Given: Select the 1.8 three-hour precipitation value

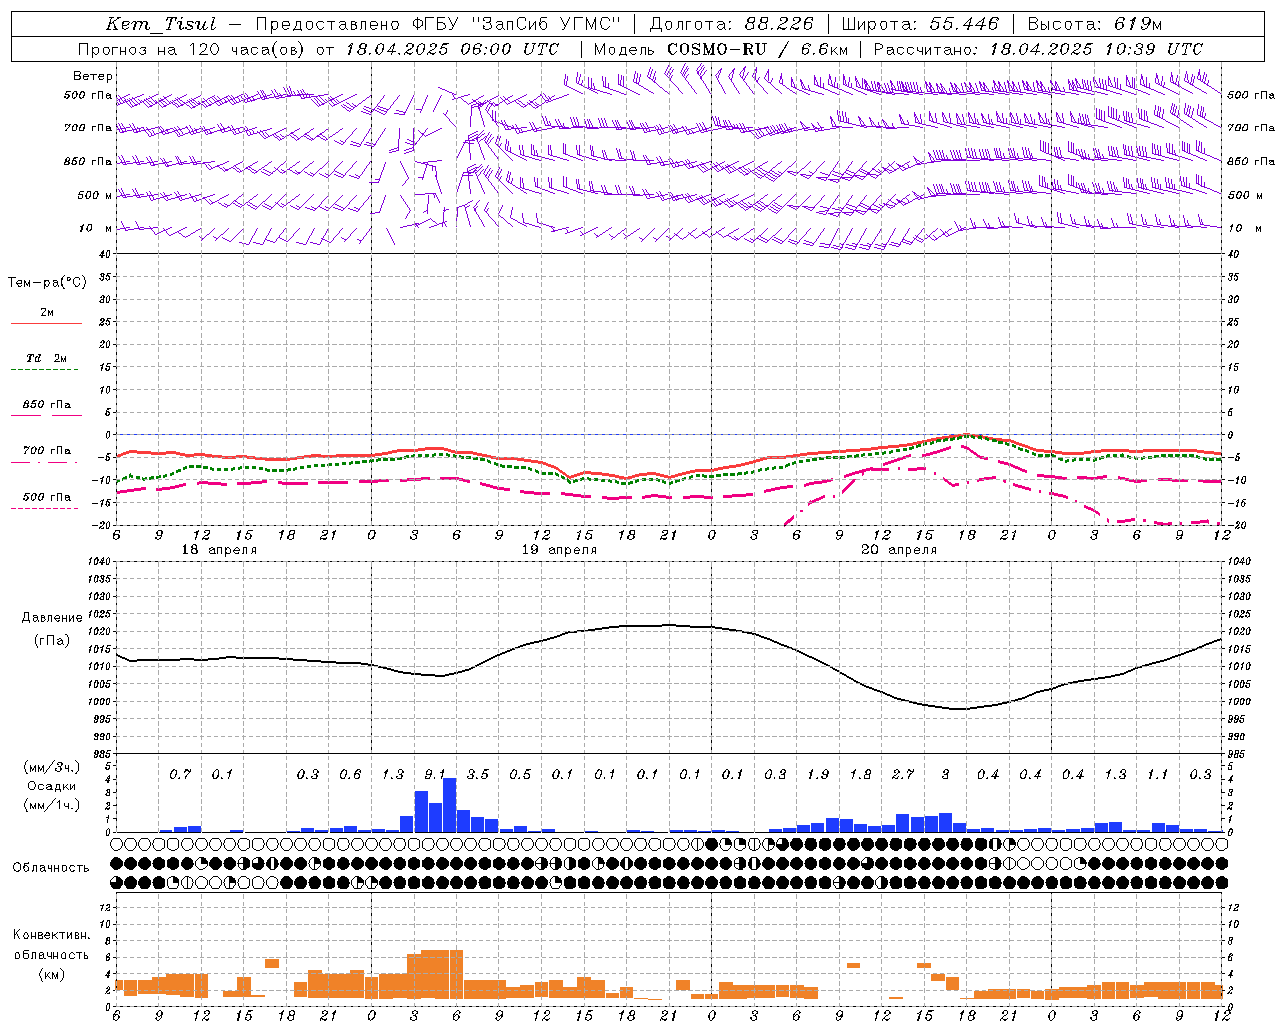Looking at the screenshot, I should [860, 774].
